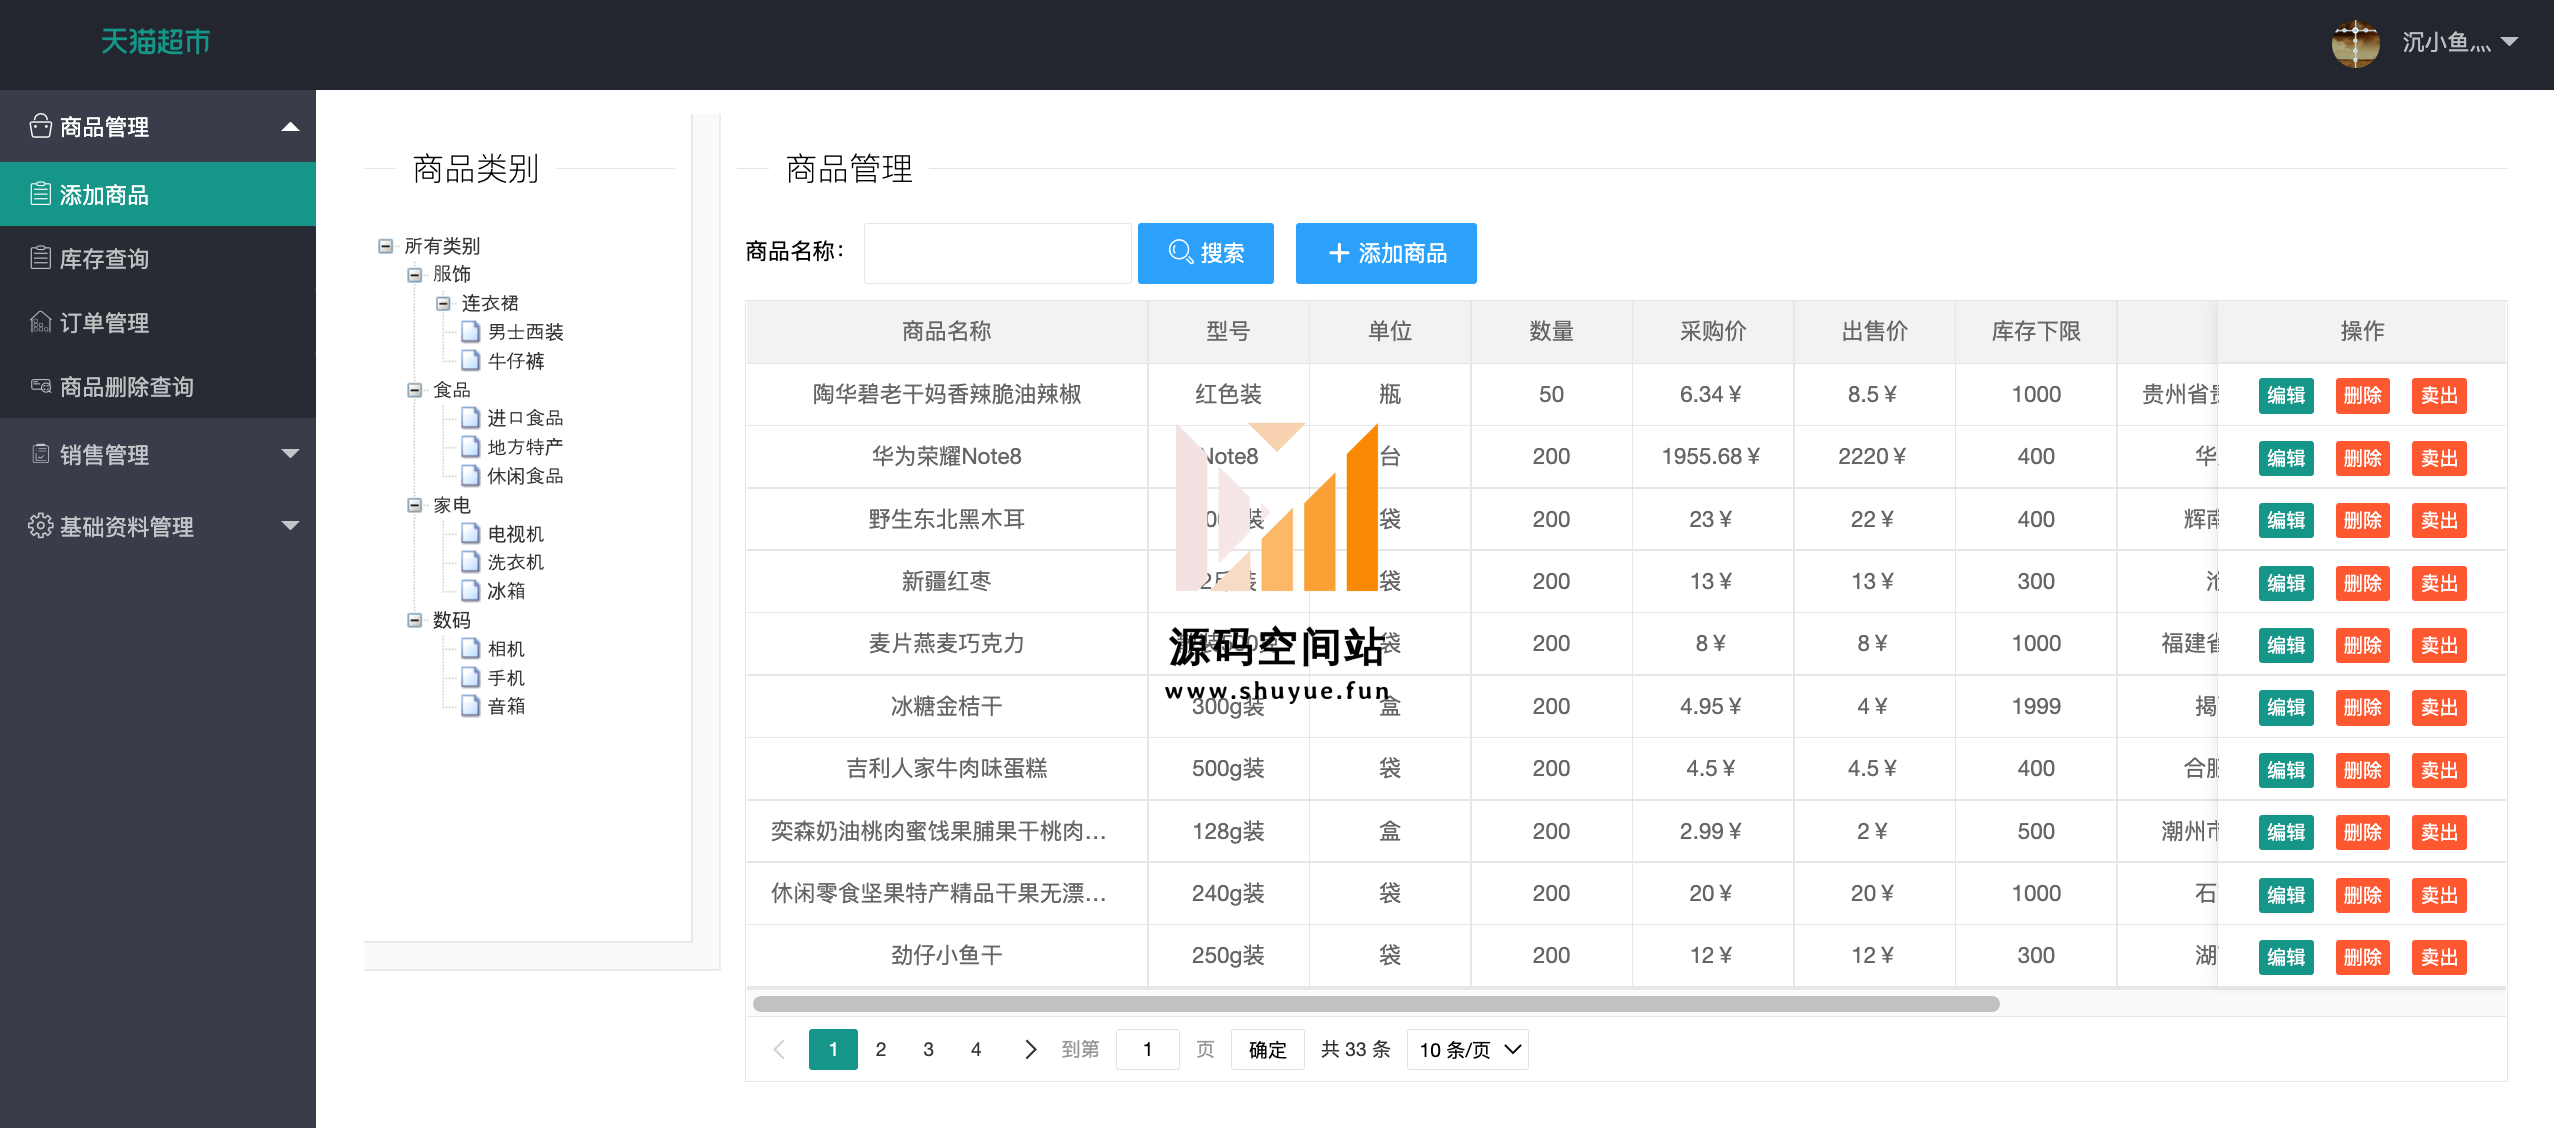2554x1128 pixels.
Task: Click 卖出 for 劲仔小鱼干 row
Action: click(2439, 957)
